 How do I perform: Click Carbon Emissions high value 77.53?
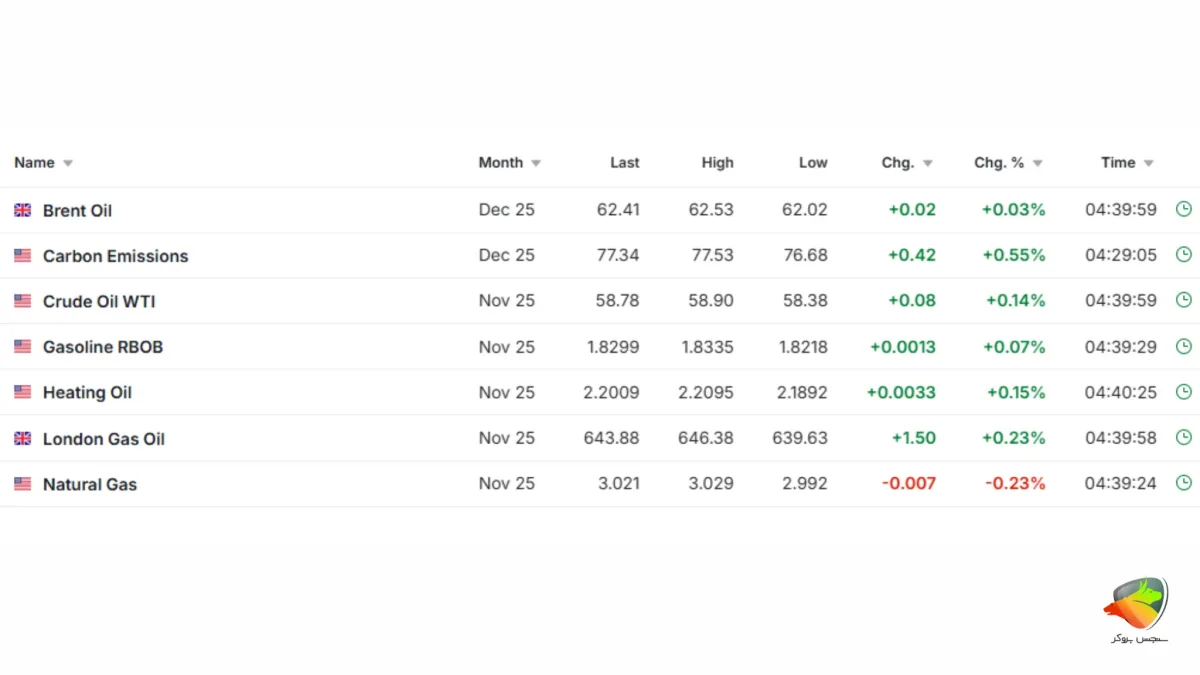coord(711,255)
